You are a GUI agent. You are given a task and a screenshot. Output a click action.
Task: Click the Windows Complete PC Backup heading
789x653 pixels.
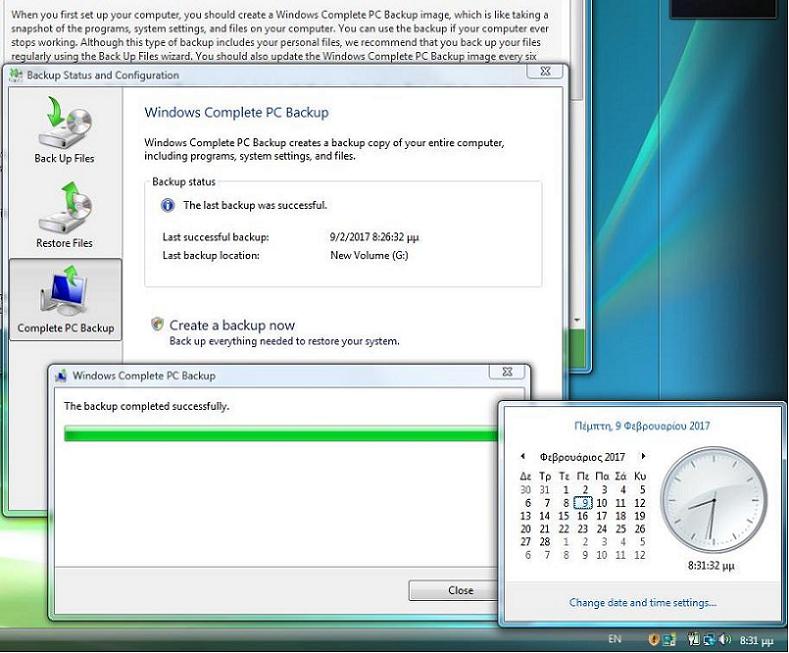coord(236,112)
